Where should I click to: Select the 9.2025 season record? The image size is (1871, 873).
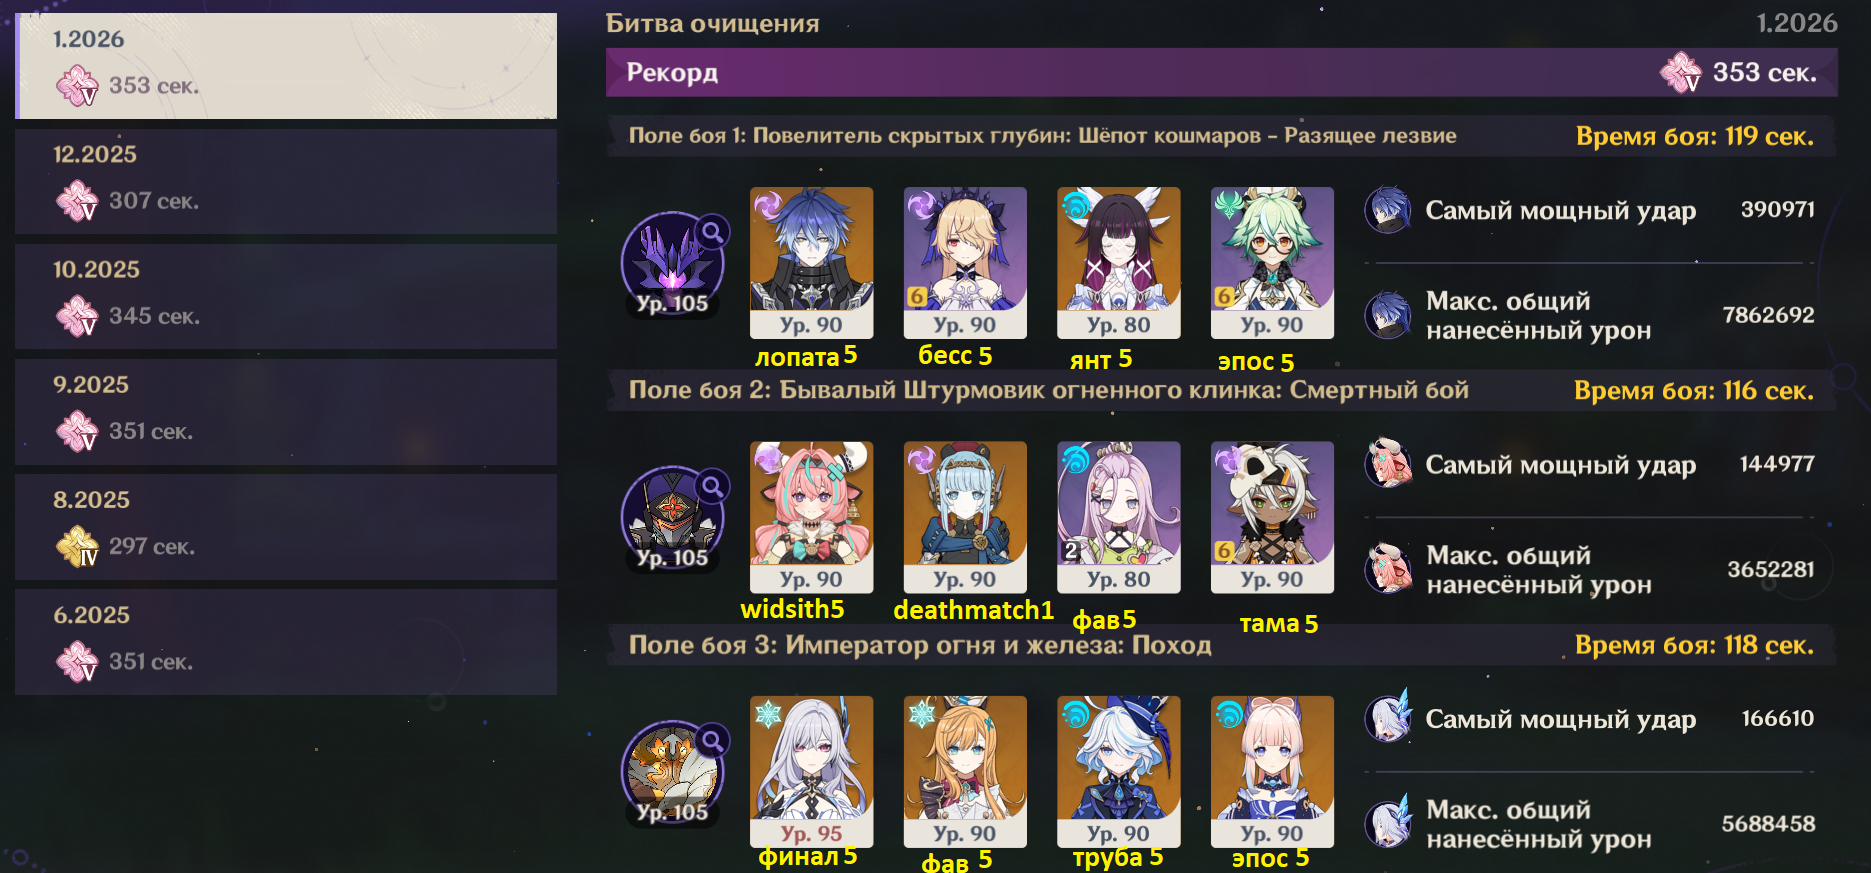tap(286, 412)
